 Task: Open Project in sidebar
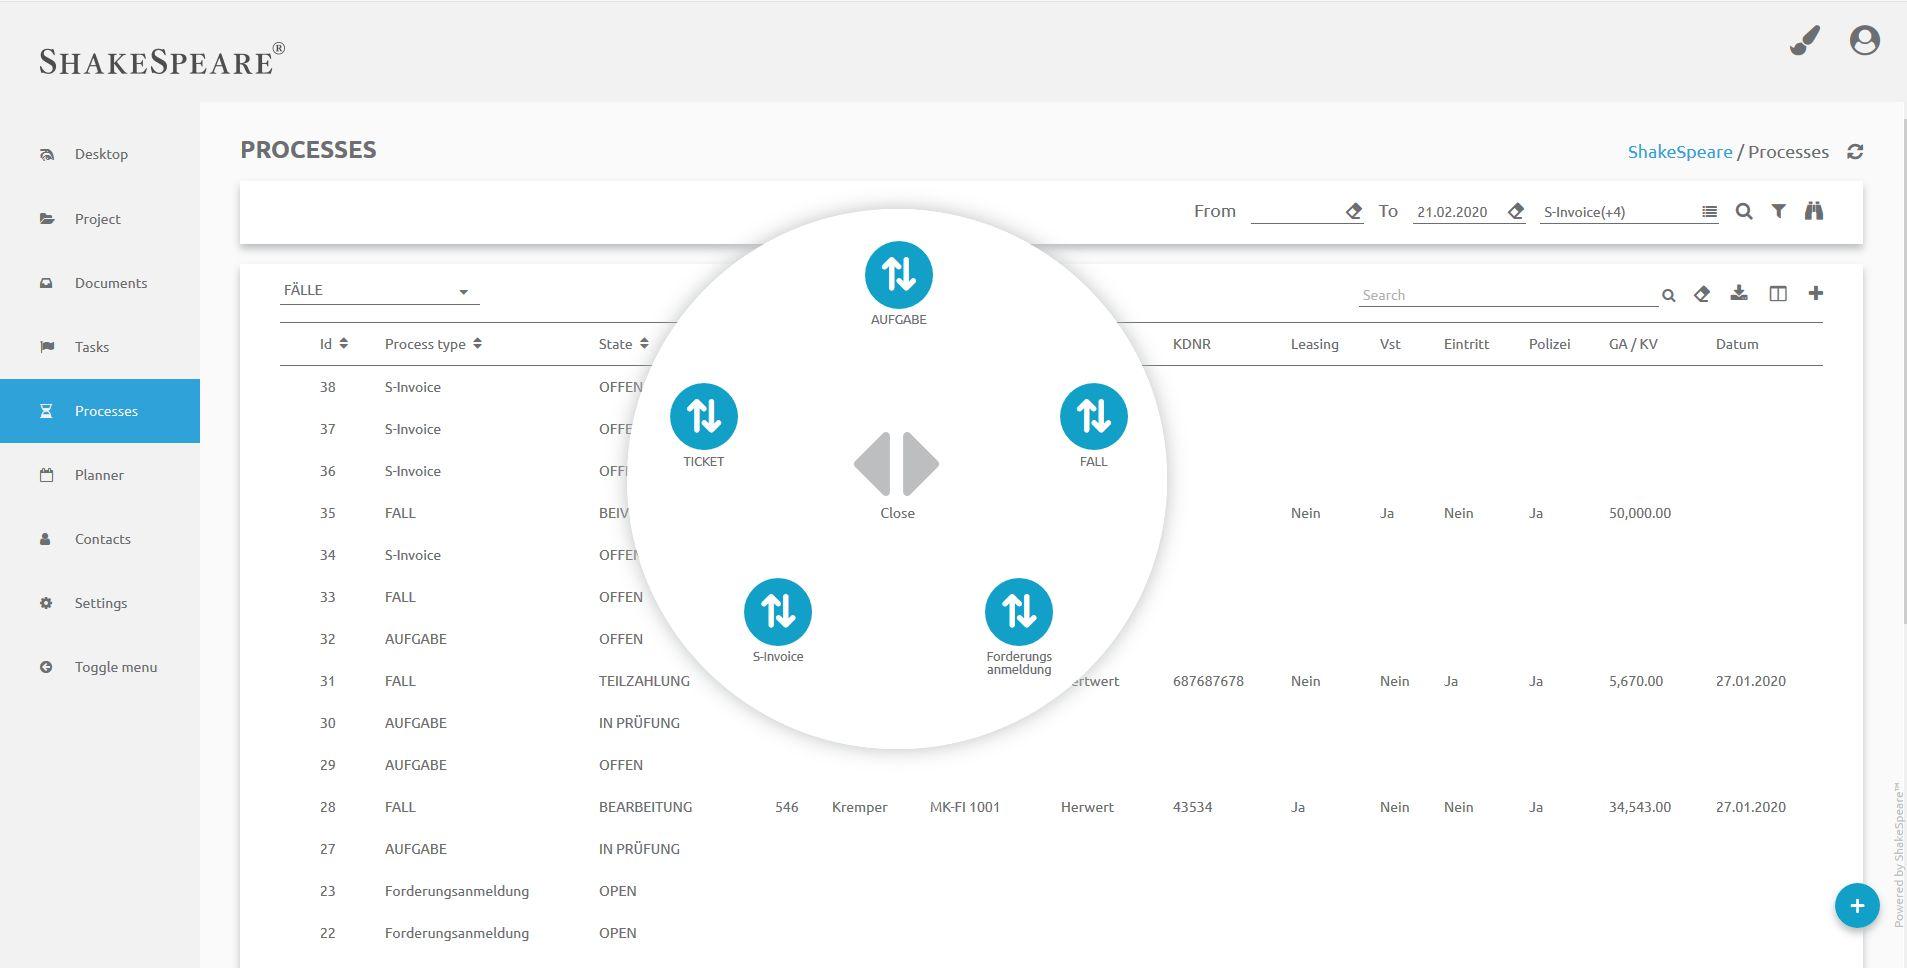pos(100,219)
